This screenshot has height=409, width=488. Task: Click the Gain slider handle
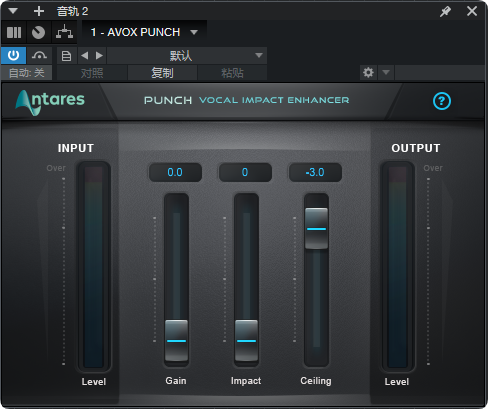pyautogui.click(x=176, y=340)
